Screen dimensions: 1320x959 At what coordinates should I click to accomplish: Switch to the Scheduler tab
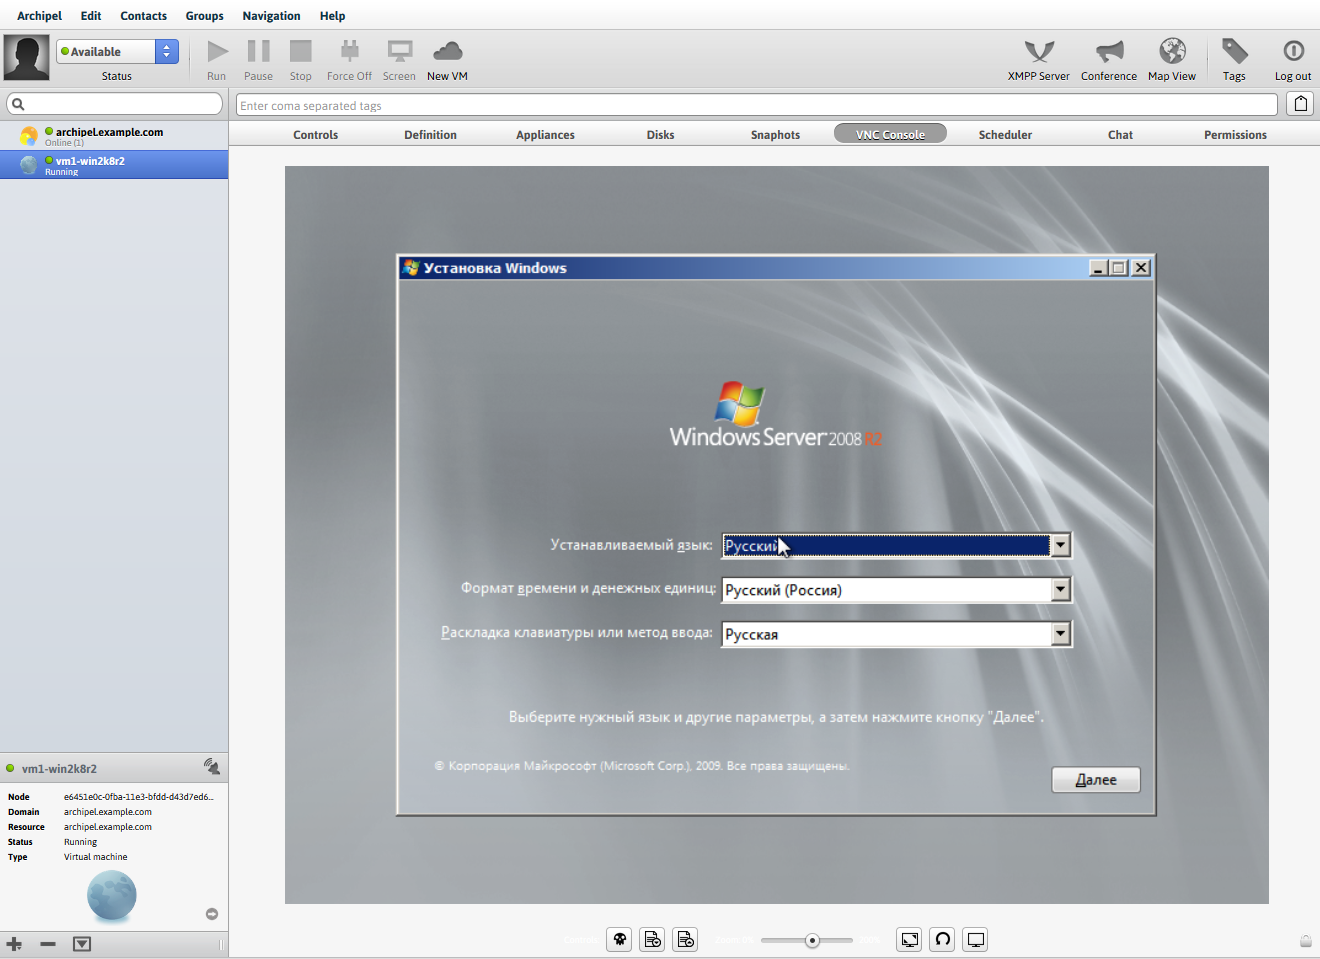coord(1005,135)
